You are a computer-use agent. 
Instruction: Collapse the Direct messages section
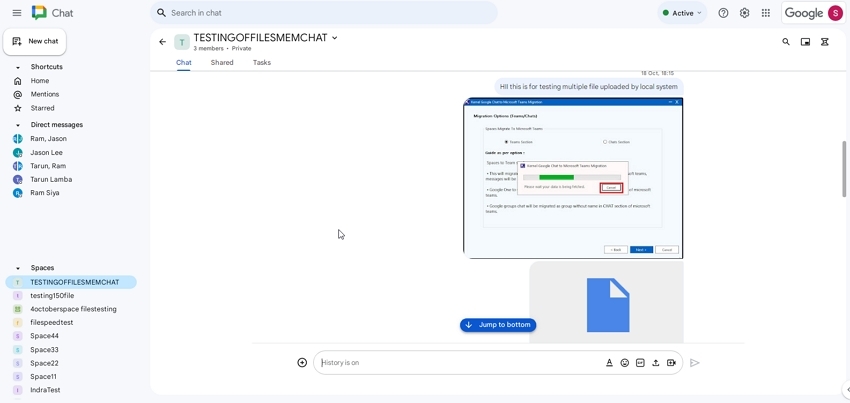pos(17,125)
